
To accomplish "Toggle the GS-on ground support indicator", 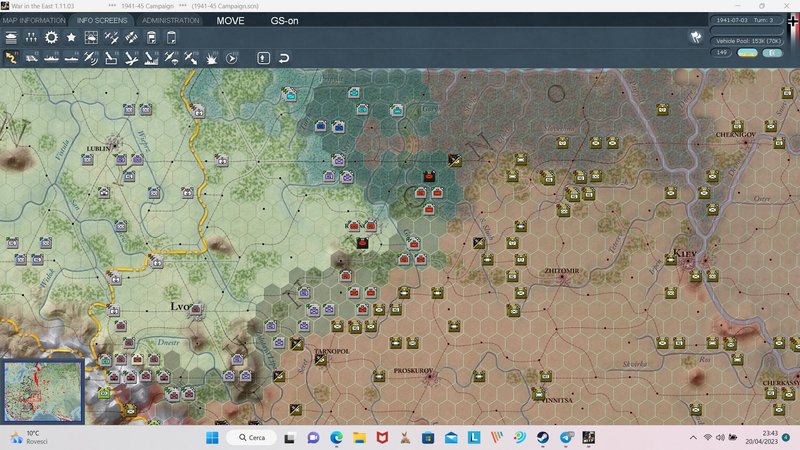I will [x=284, y=21].
